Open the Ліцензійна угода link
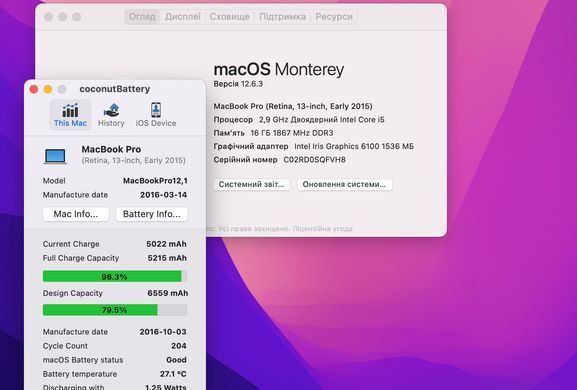Screen dimensions: 577x390 coord(323,229)
